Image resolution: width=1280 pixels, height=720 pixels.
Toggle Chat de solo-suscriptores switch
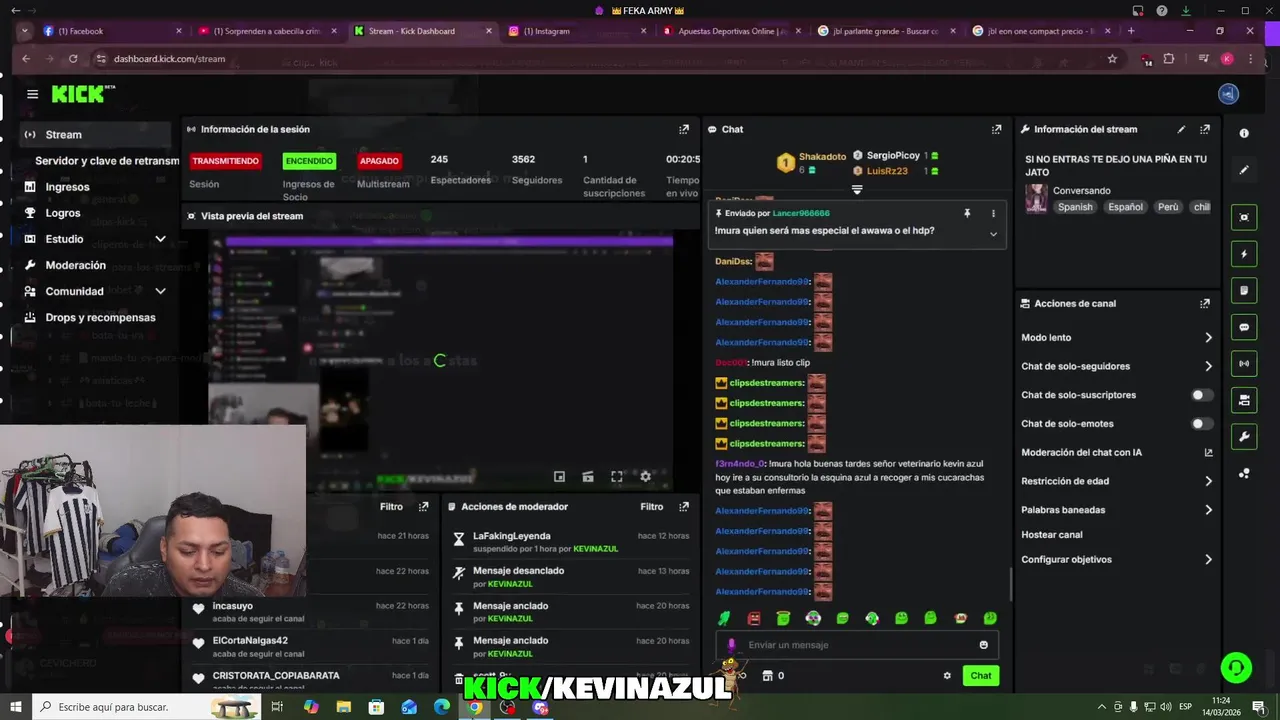click(x=1202, y=395)
